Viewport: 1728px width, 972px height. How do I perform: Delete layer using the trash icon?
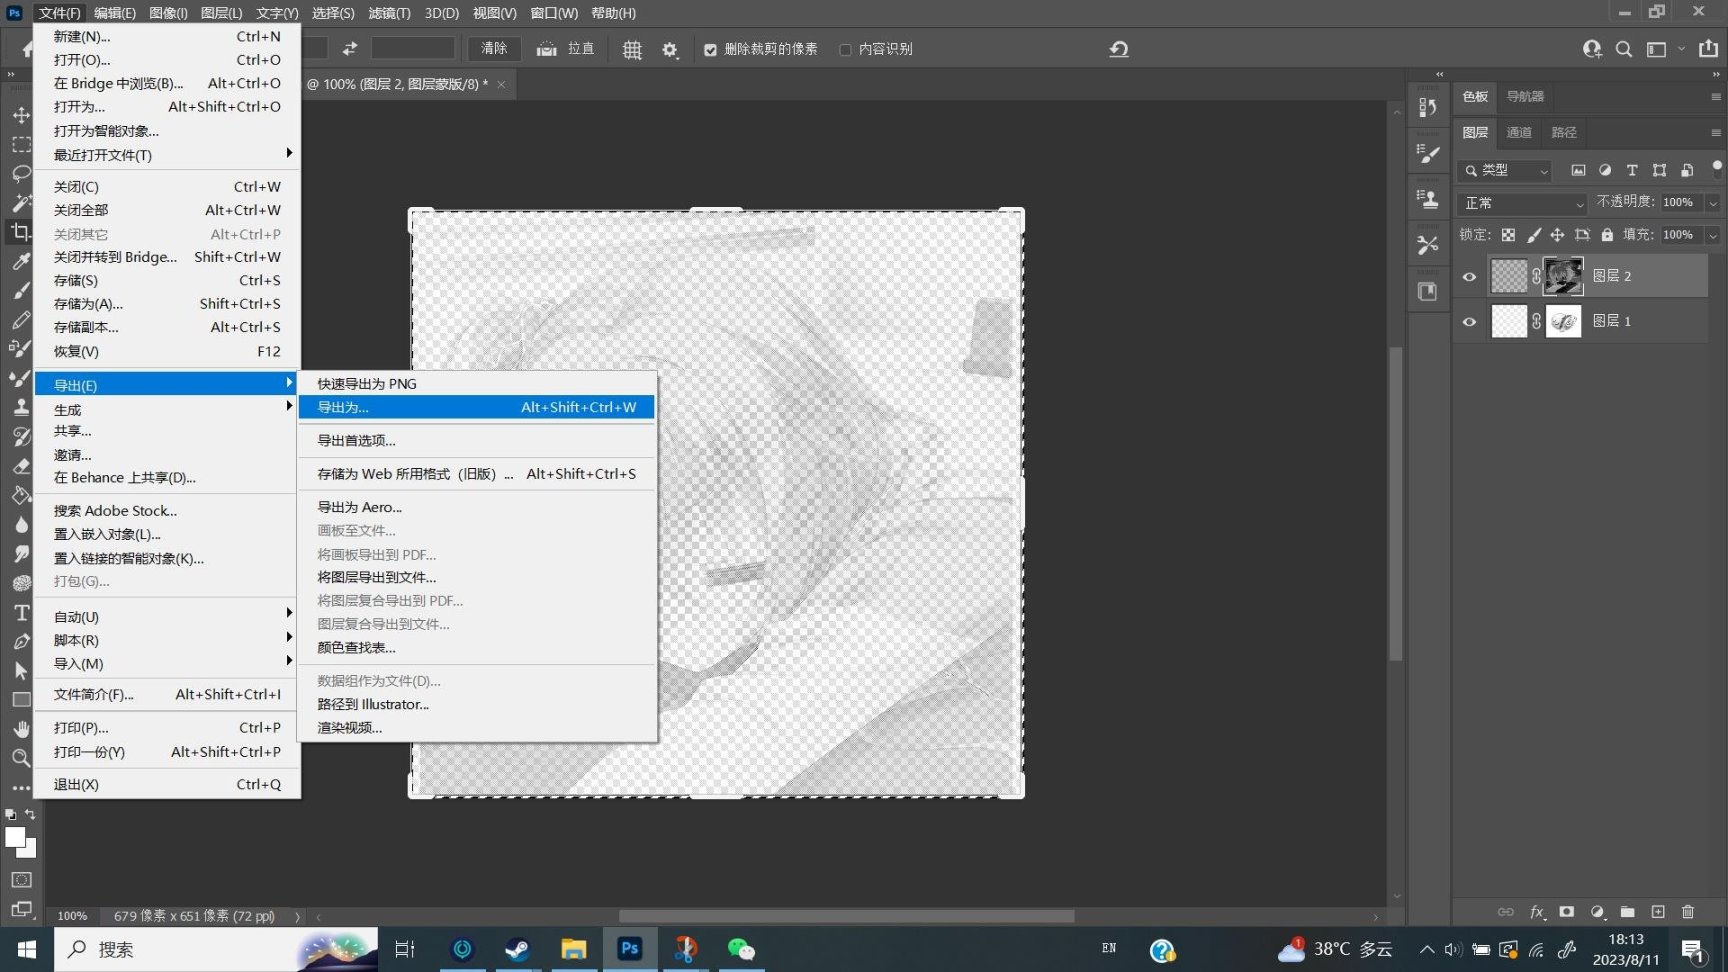(1688, 912)
